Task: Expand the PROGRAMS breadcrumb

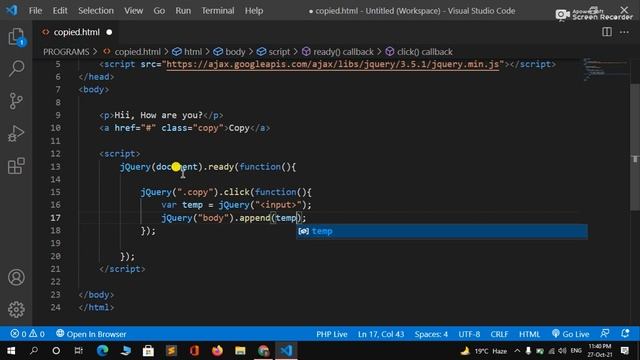Action: click(x=66, y=52)
